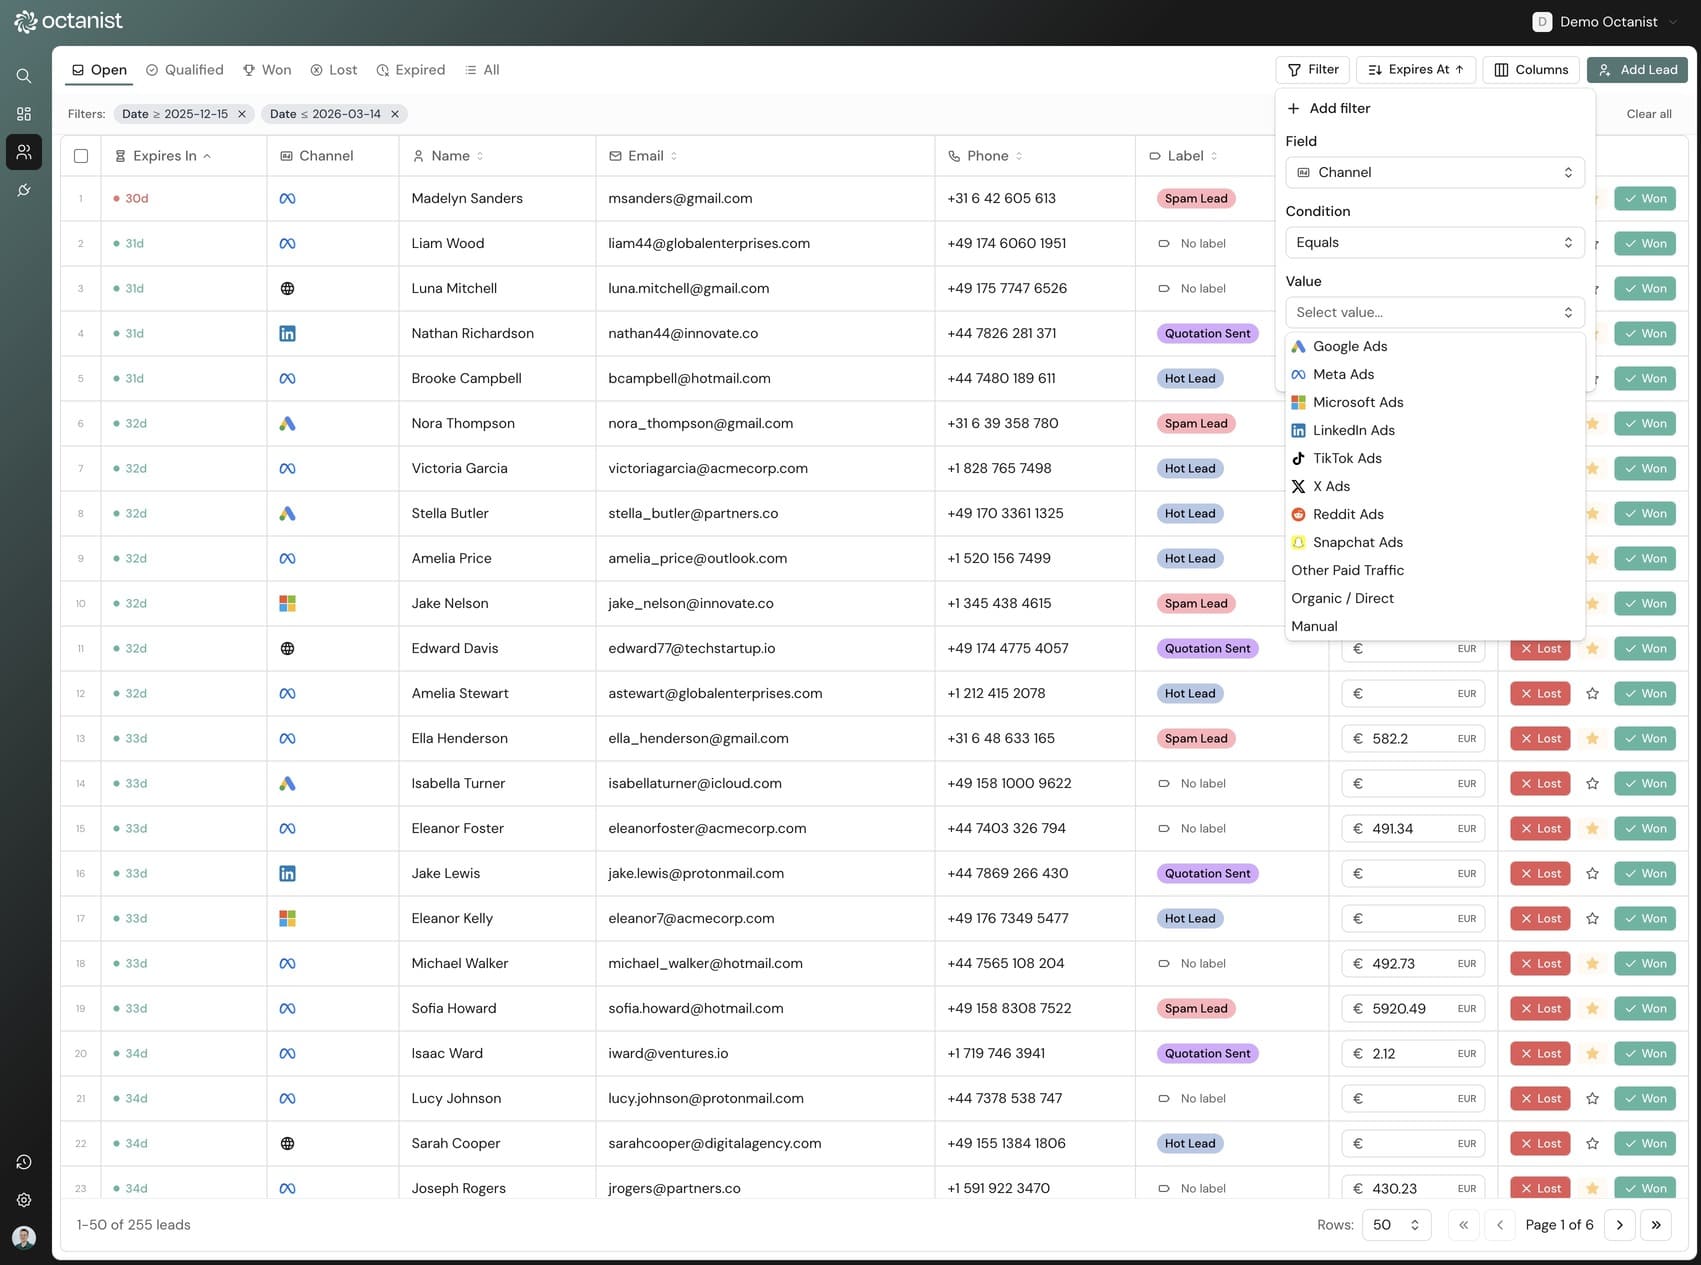Remove the Date ≥ 2025-12-15 filter chip

(242, 114)
